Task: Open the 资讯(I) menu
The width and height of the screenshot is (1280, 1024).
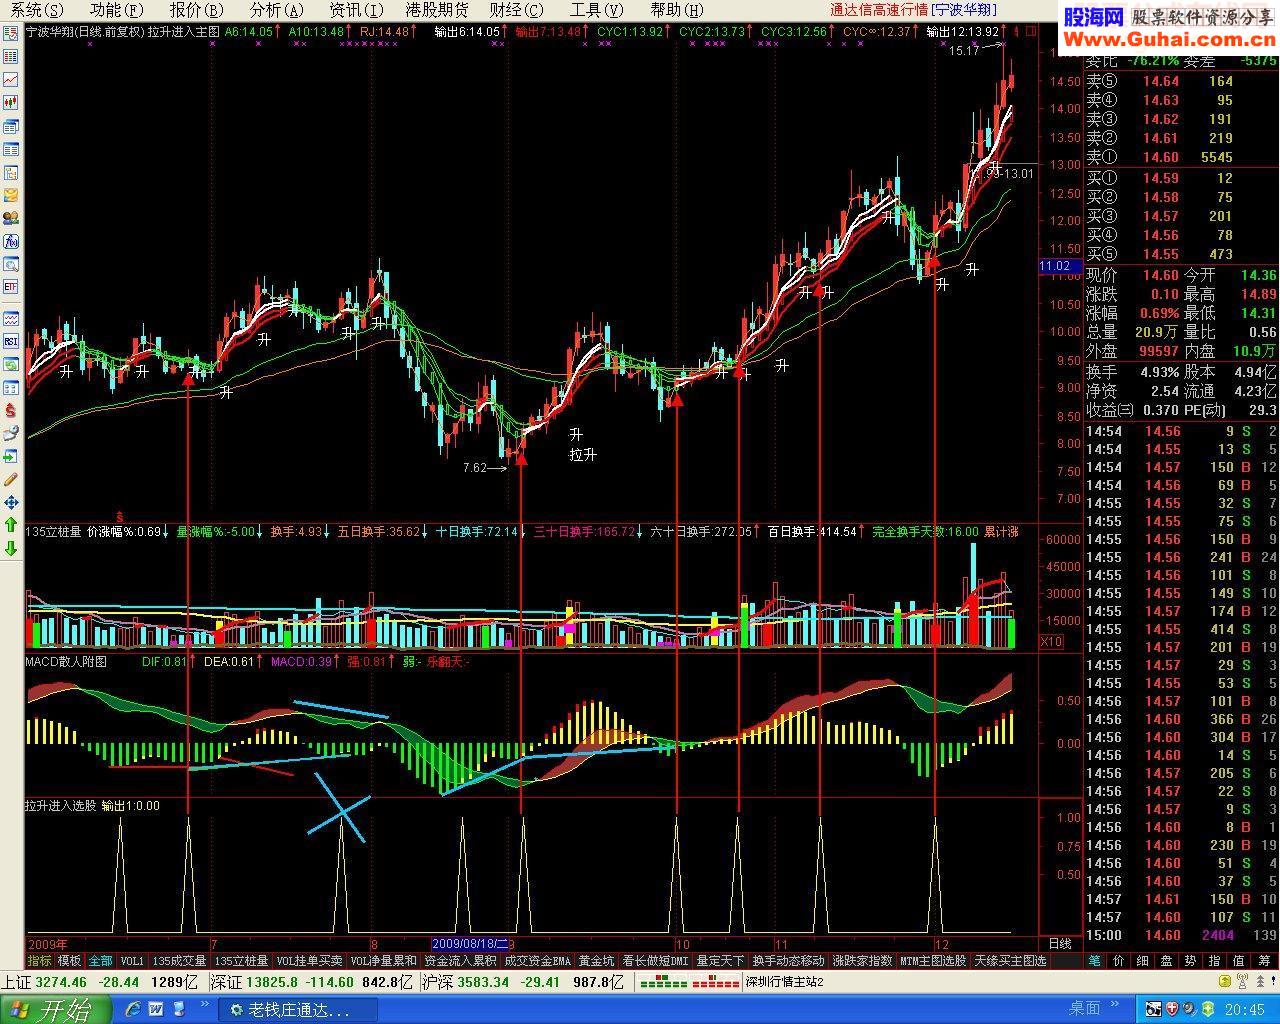Action: coord(356,10)
